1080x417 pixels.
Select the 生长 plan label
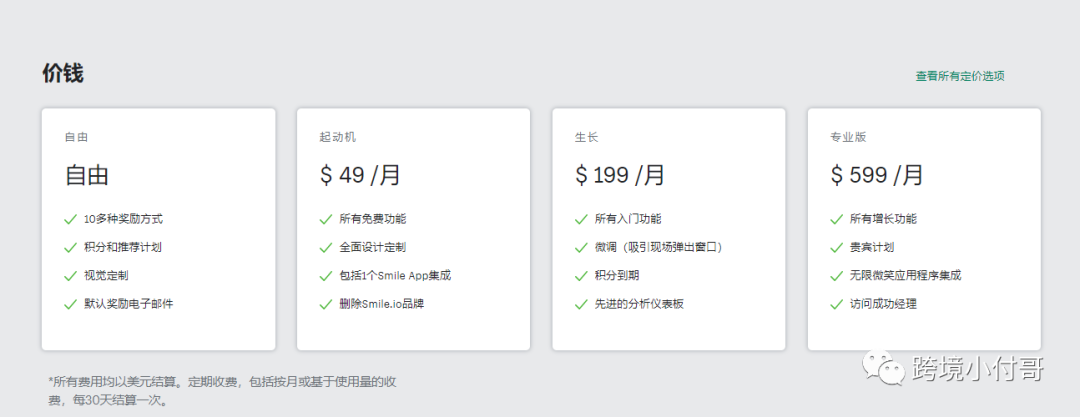coord(587,137)
